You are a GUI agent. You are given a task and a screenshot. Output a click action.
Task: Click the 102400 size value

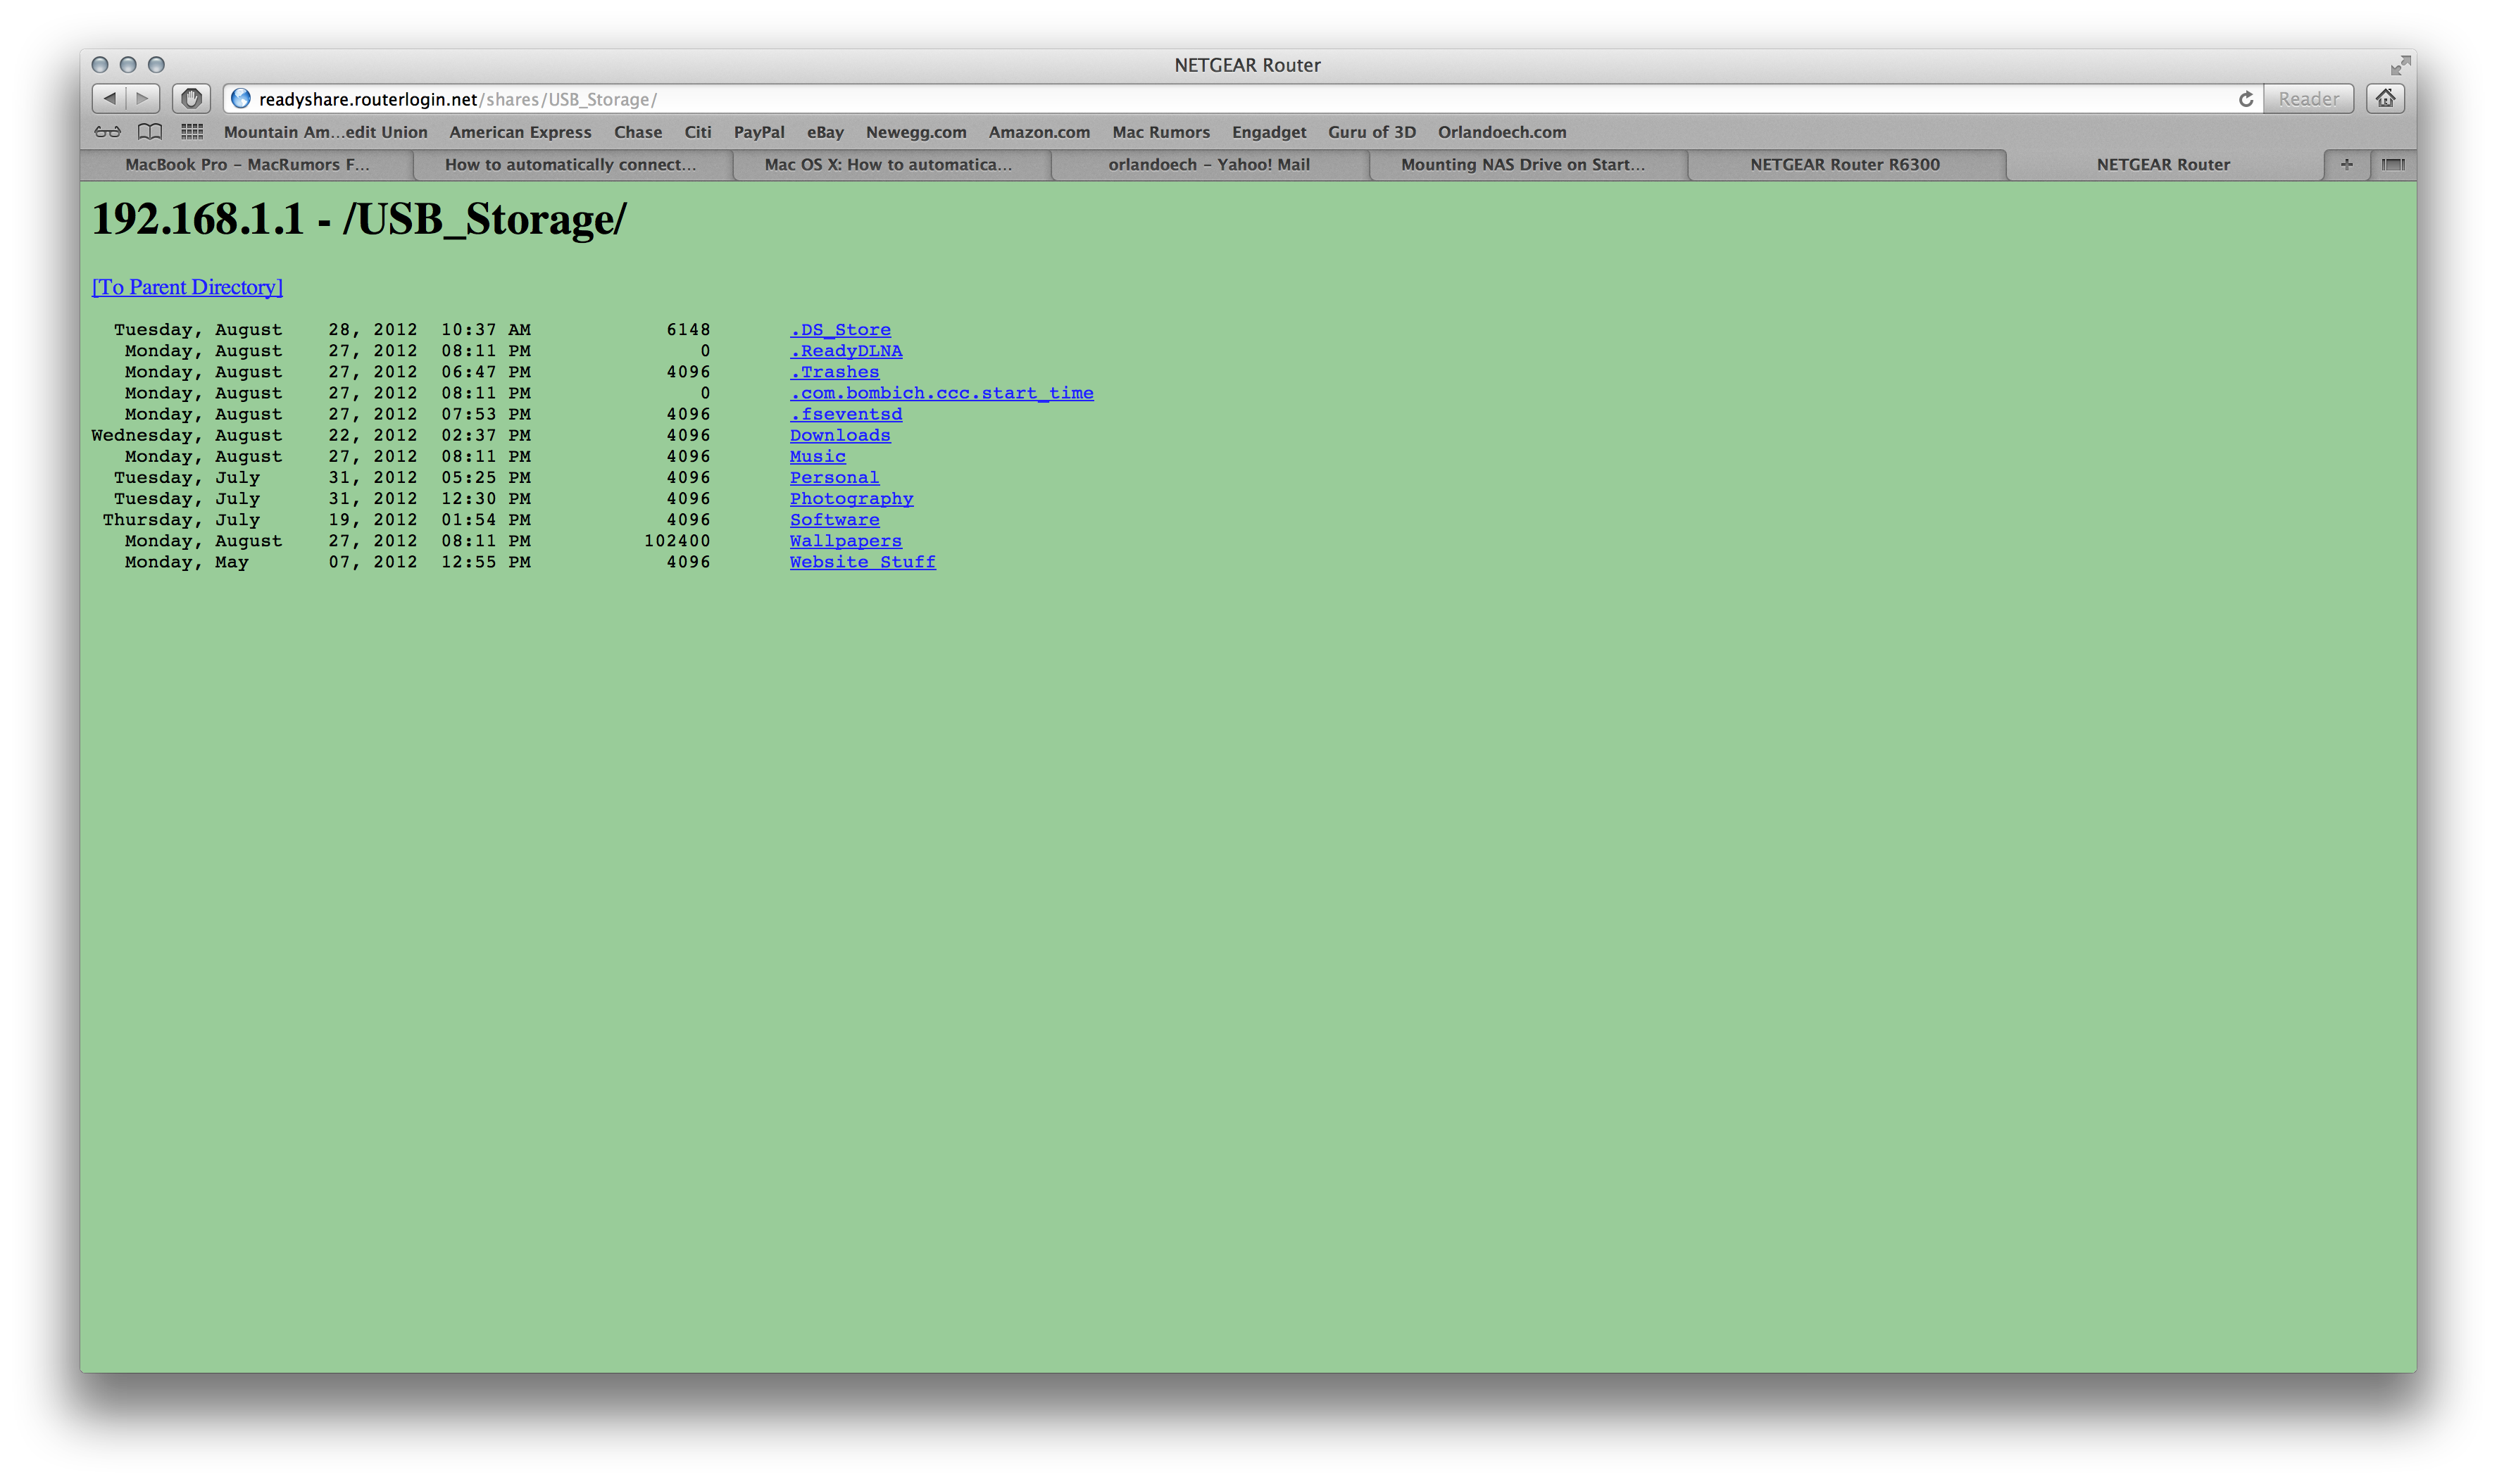[677, 541]
